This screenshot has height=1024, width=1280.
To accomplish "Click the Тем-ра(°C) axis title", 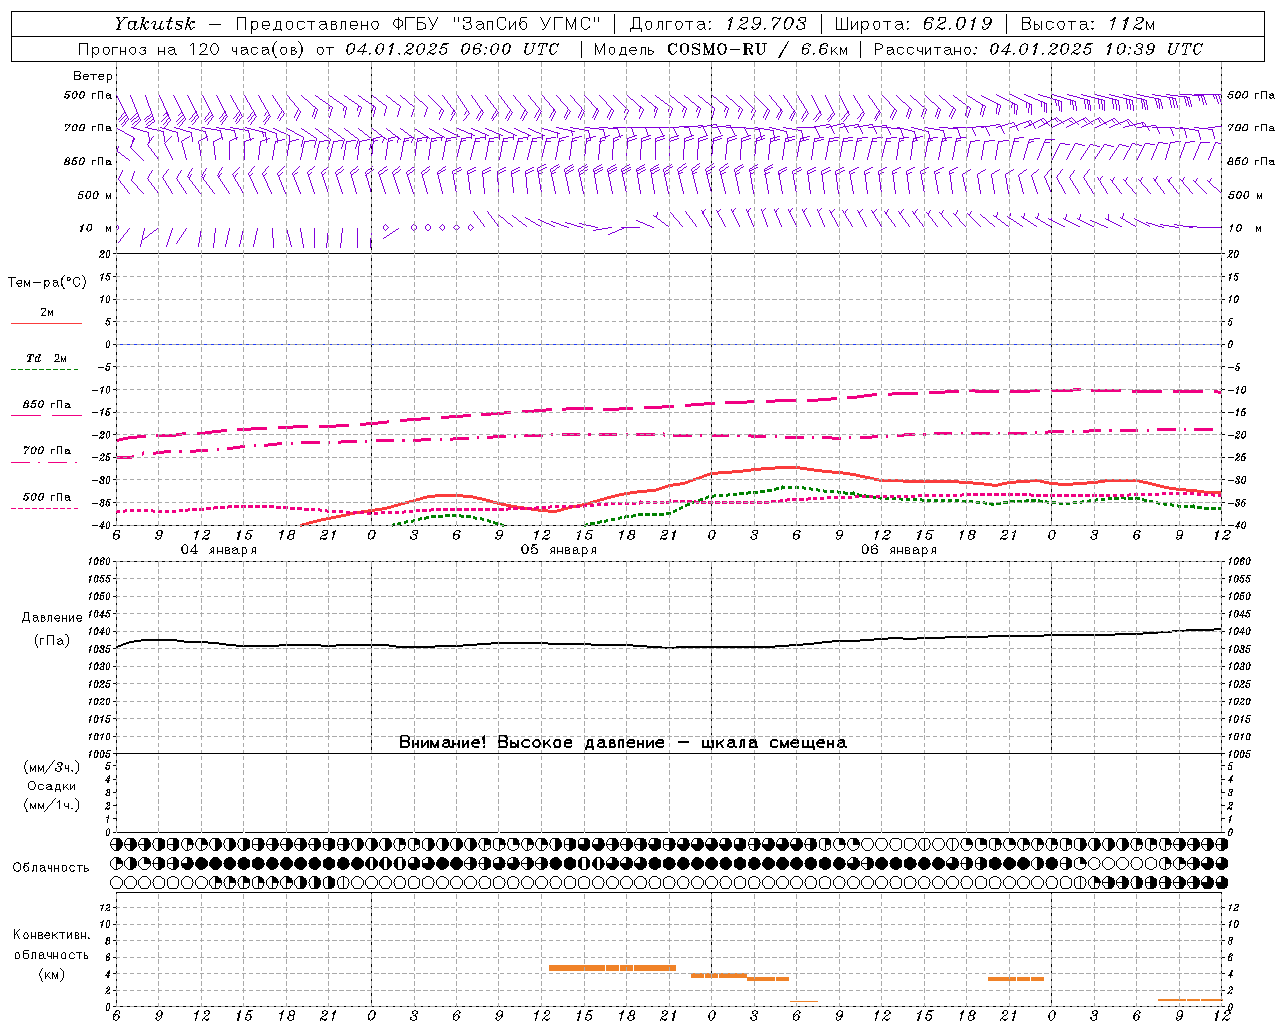I will (47, 283).
